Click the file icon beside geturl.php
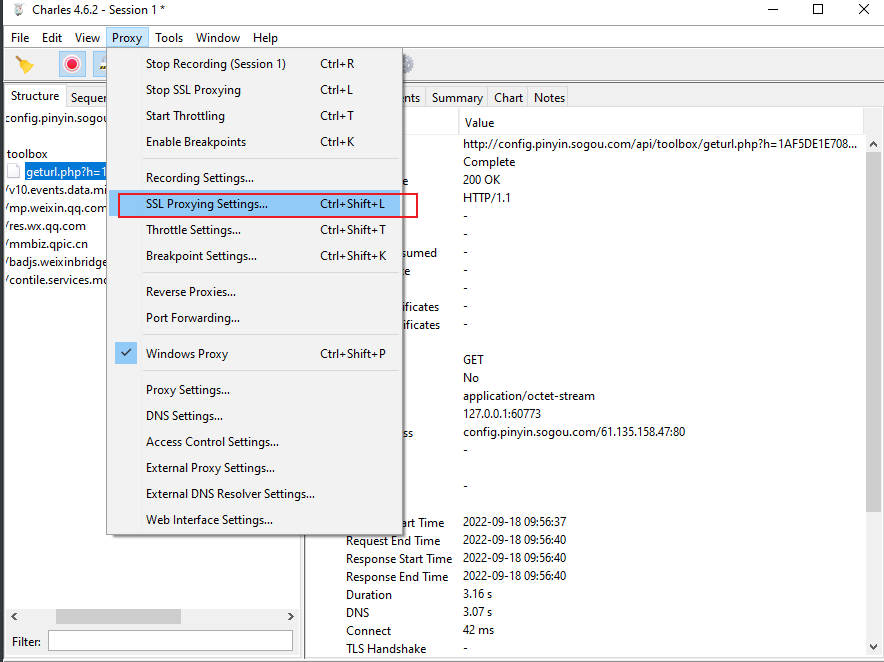The image size is (884, 662). pos(14,171)
